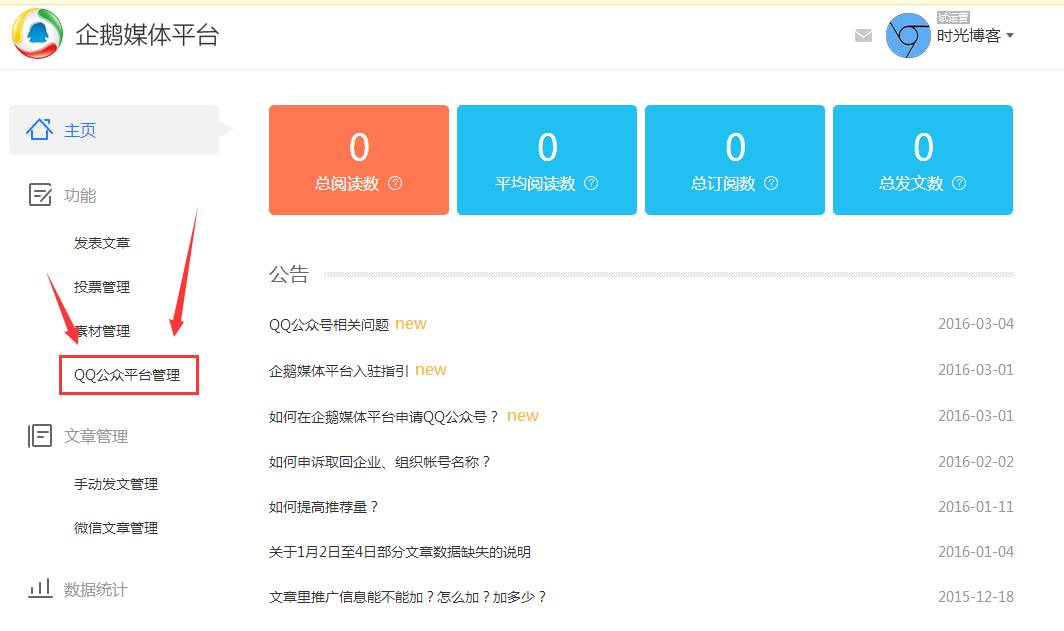Click the date 2015-12-18
Image resolution: width=1064 pixels, height=631 pixels.
coord(976,597)
